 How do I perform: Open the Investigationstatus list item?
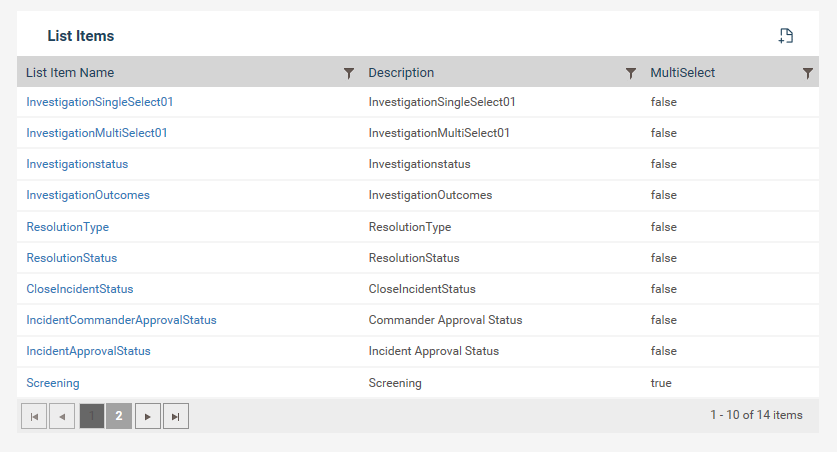click(x=77, y=164)
